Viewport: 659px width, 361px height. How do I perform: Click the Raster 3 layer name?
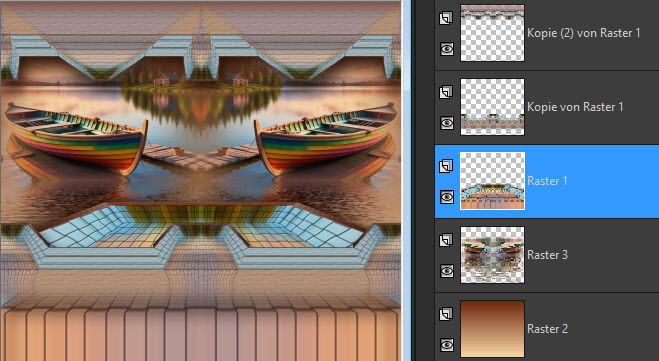click(548, 255)
